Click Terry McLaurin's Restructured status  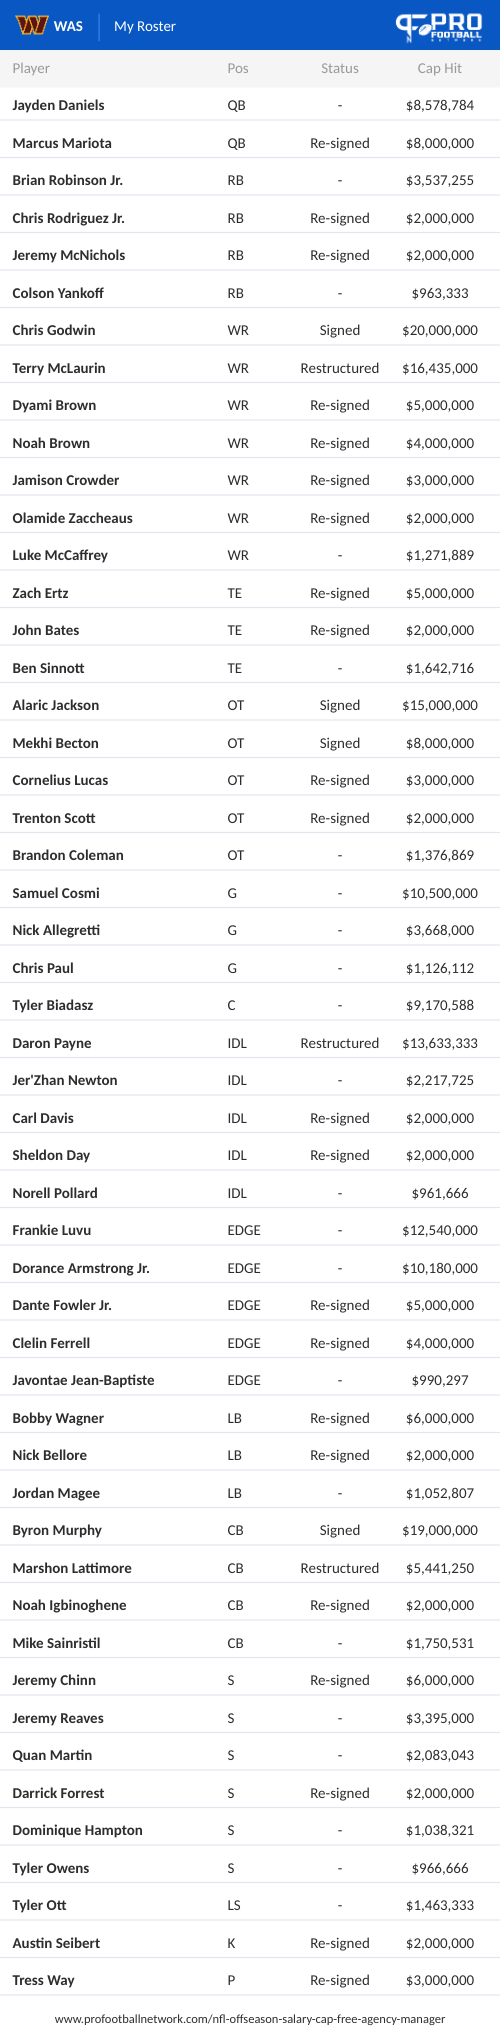click(x=340, y=368)
